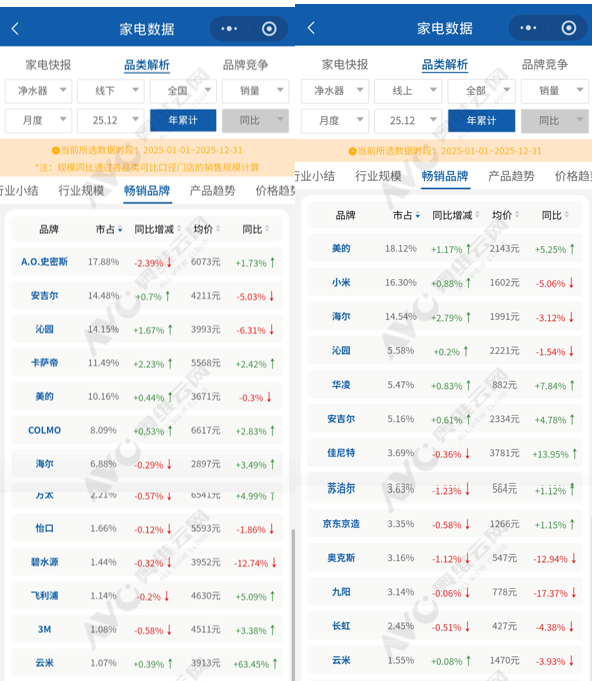The height and width of the screenshot is (681, 592).
Task: Open A.O.史密斯 brand link
Action: coord(44,262)
